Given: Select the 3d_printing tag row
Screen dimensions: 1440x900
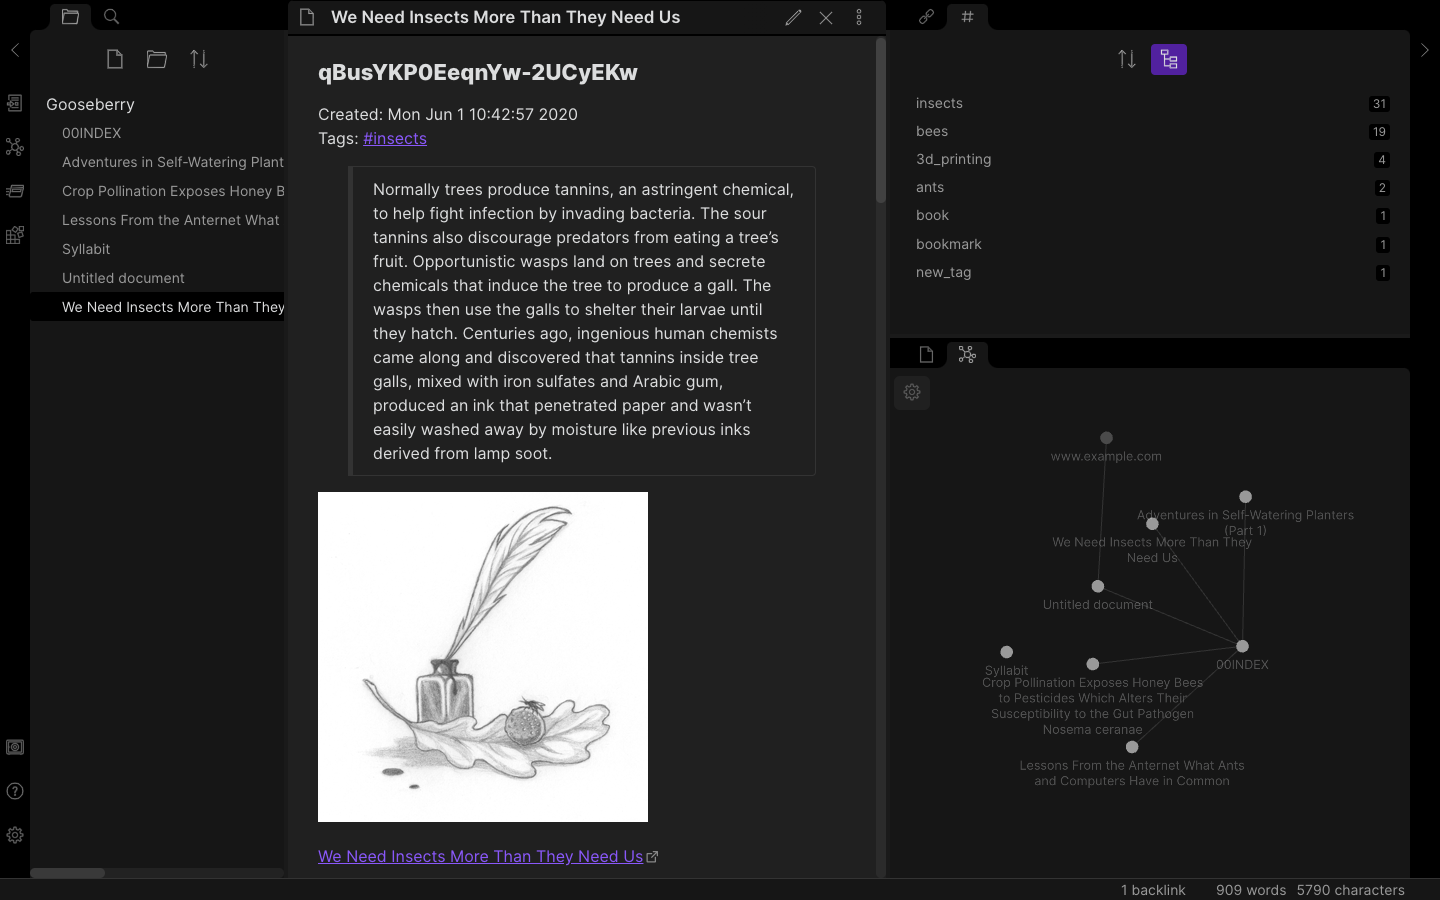Looking at the screenshot, I should tap(1152, 159).
